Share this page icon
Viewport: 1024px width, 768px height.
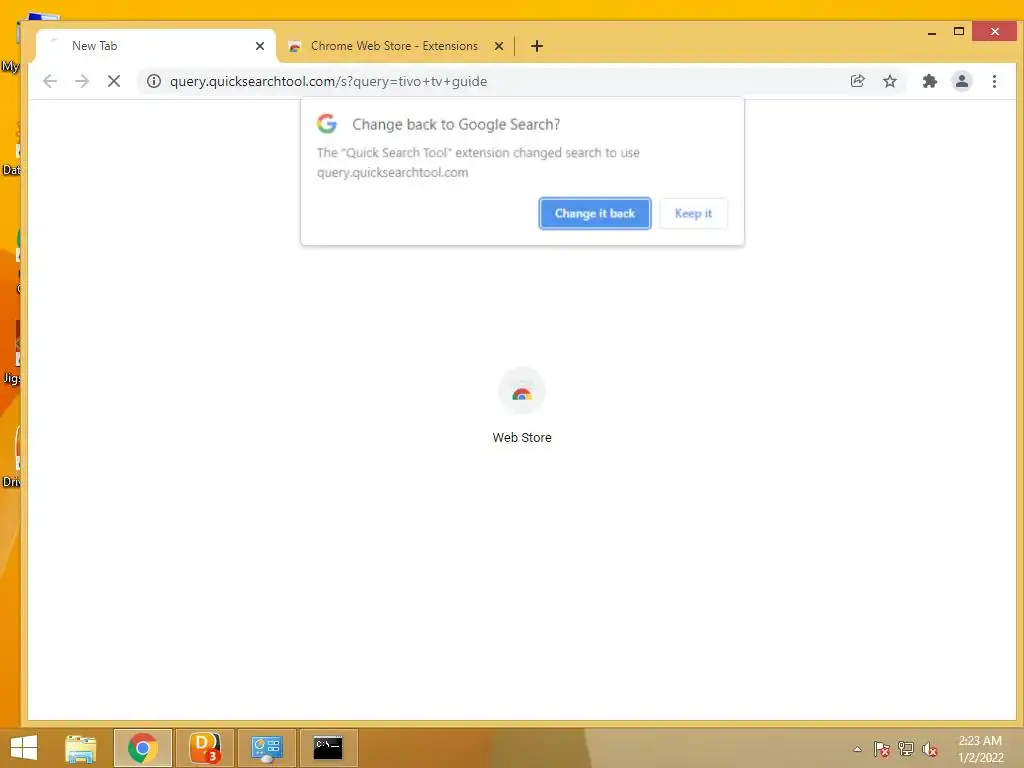tap(857, 81)
